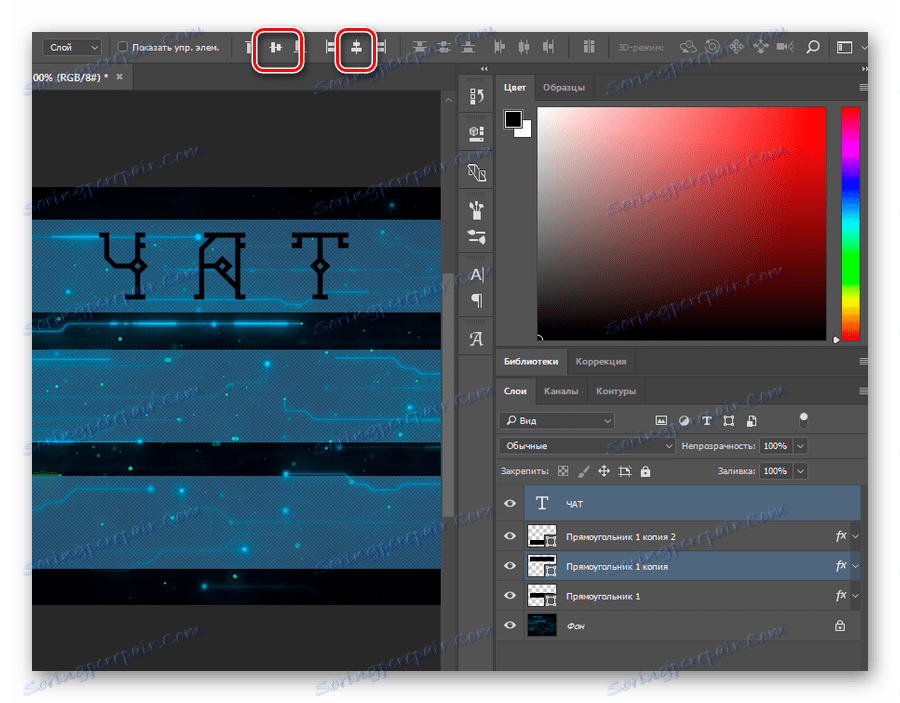Expand effects of Прямоугольник 1 копия 2

pos(855,536)
